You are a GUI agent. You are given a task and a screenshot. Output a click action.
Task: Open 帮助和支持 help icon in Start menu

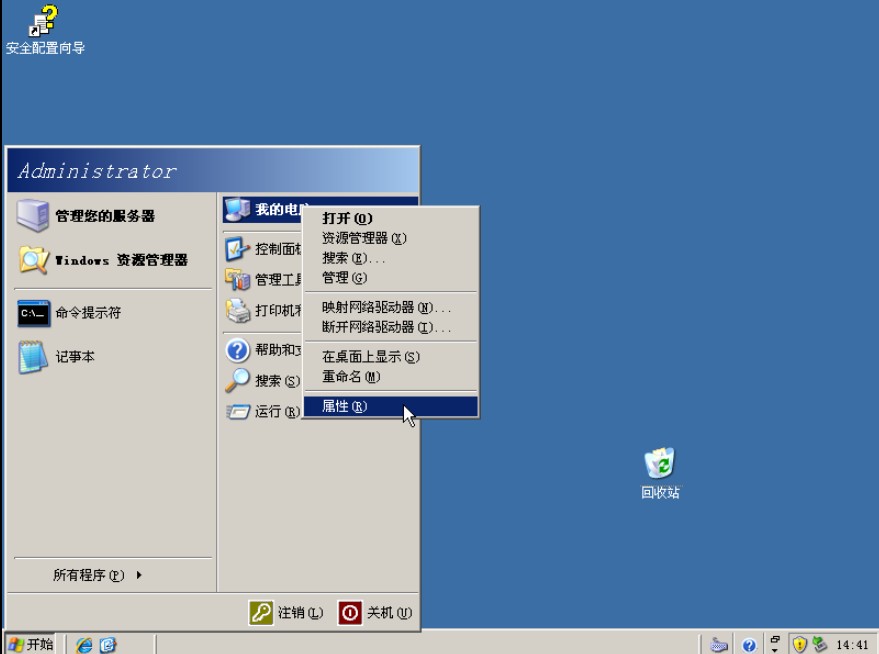[x=237, y=350]
